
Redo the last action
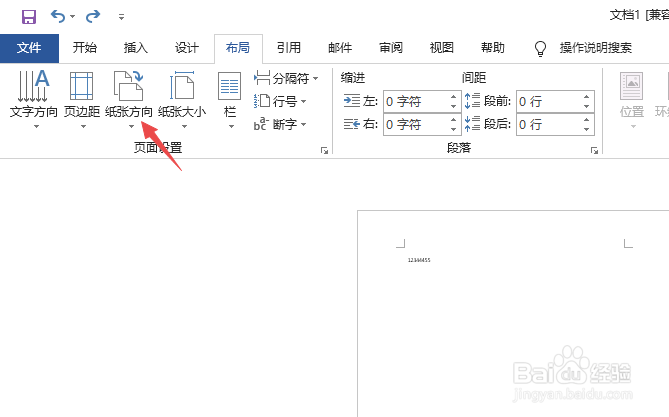[93, 17]
